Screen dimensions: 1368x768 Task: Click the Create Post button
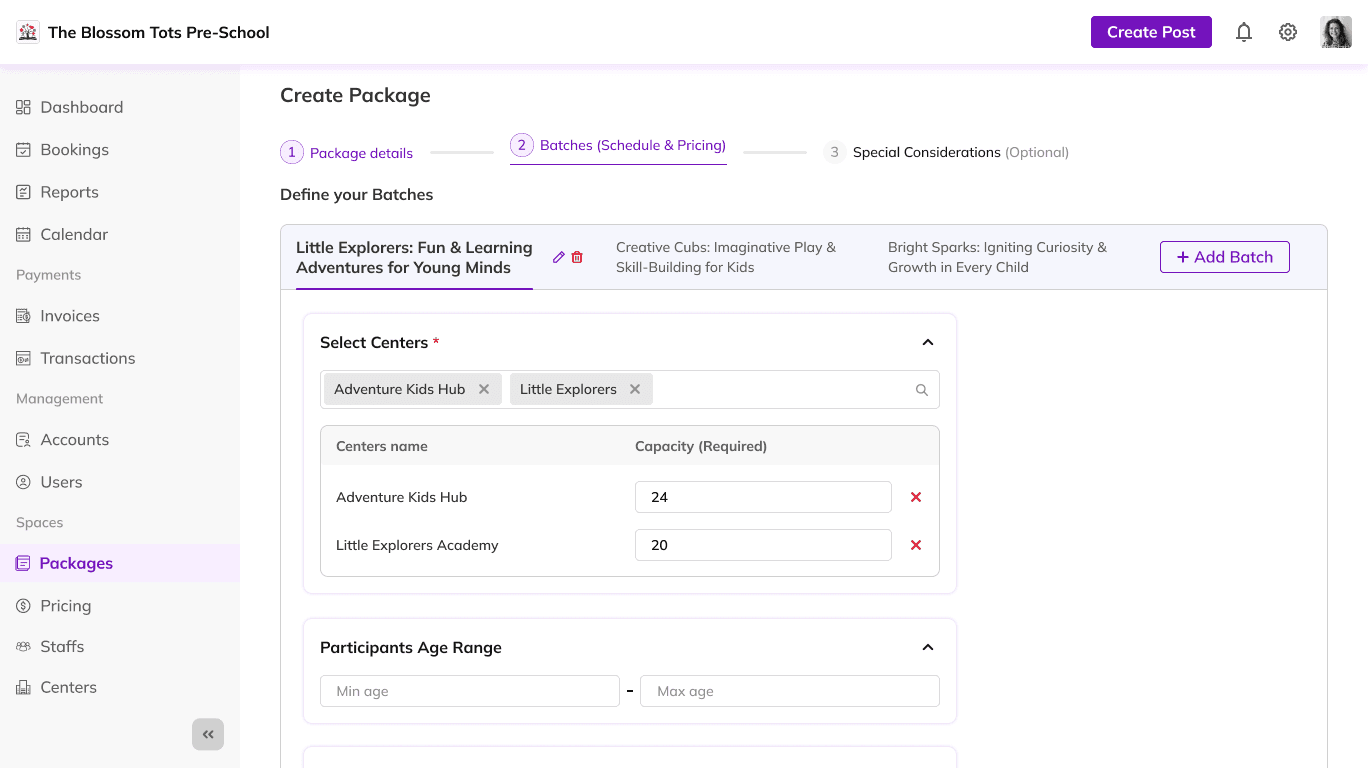(1151, 32)
